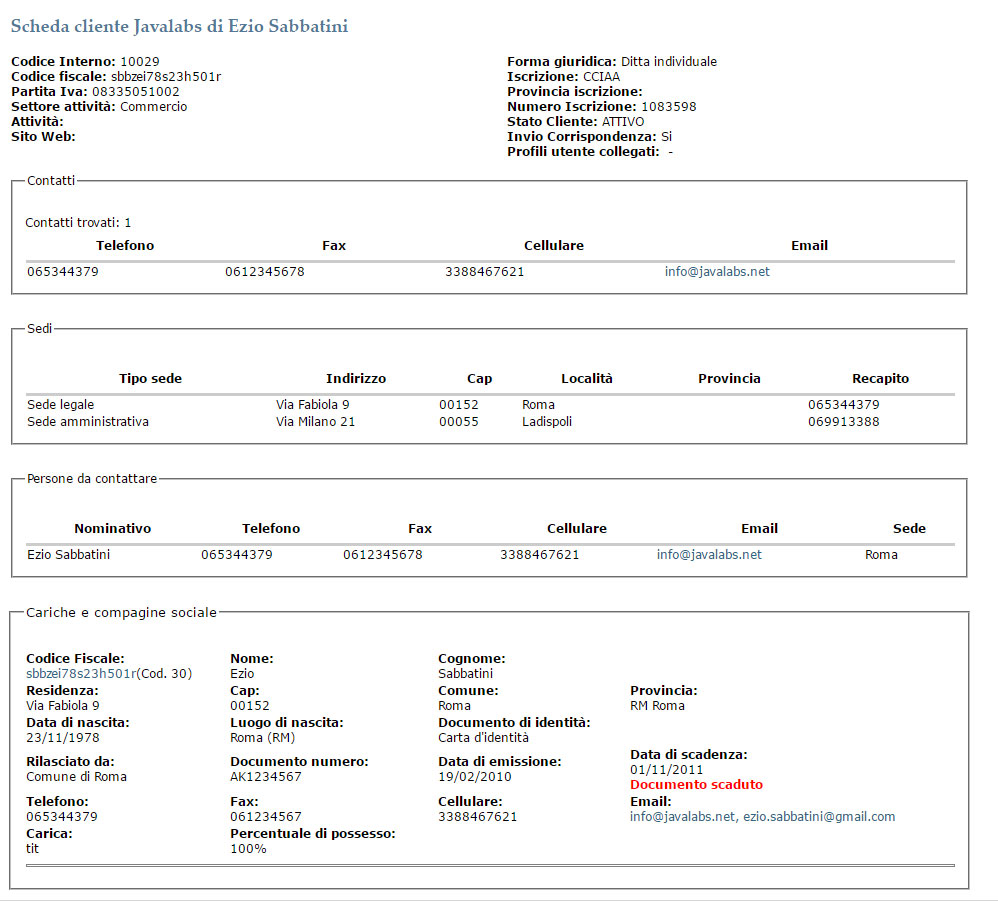Click the "Sede amministrativa" row label
Image resolution: width=998 pixels, height=901 pixels.
pos(88,422)
